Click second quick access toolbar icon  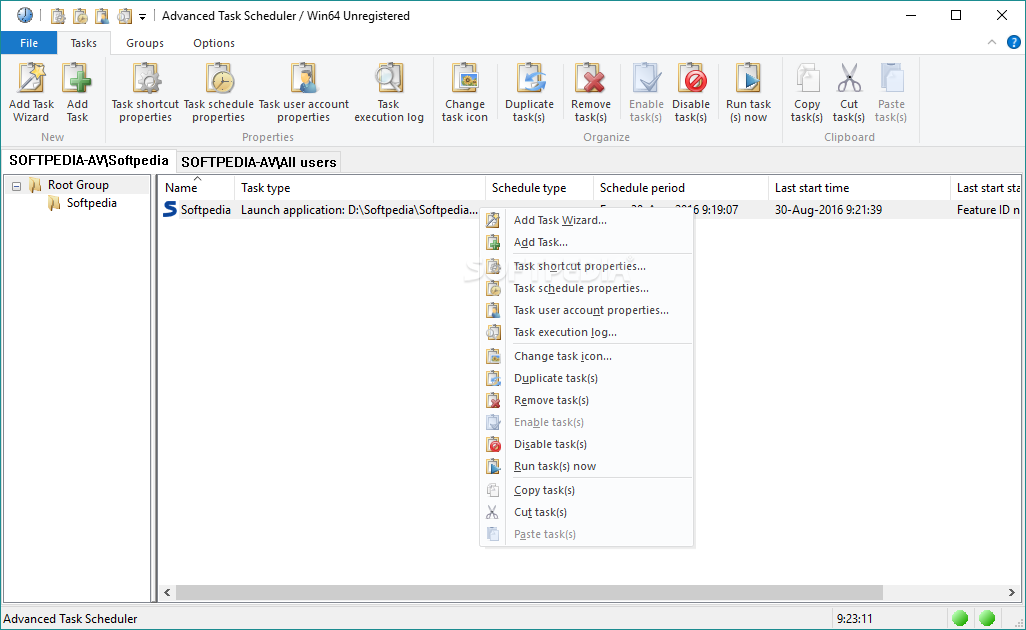pos(80,16)
